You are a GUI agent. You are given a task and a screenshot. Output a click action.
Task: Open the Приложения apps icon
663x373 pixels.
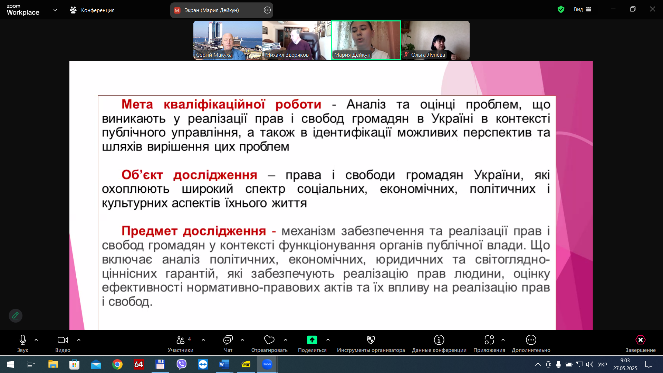coord(489,340)
